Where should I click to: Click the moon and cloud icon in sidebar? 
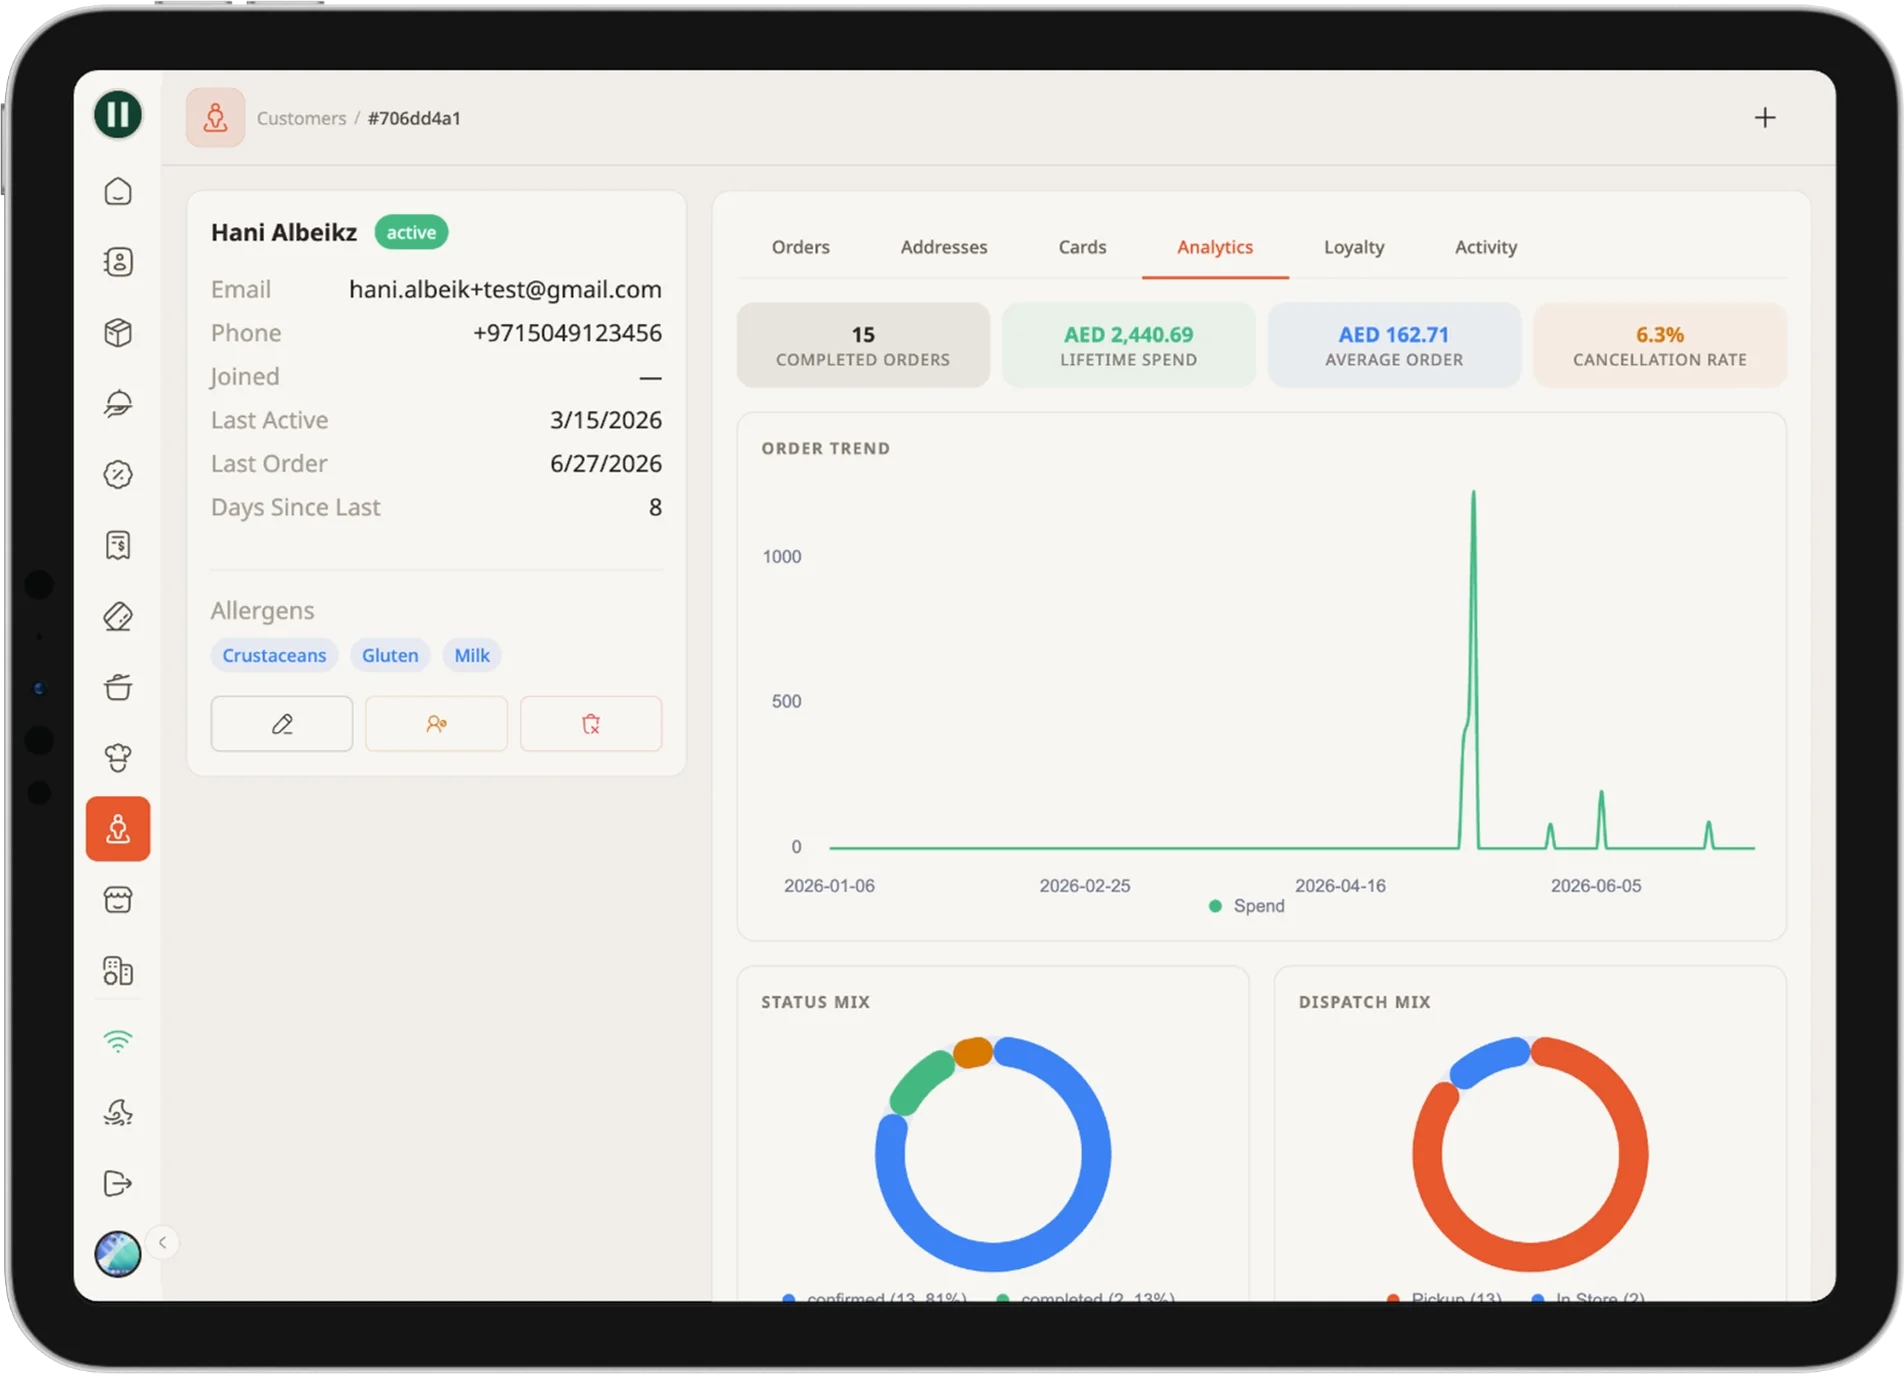point(118,1112)
